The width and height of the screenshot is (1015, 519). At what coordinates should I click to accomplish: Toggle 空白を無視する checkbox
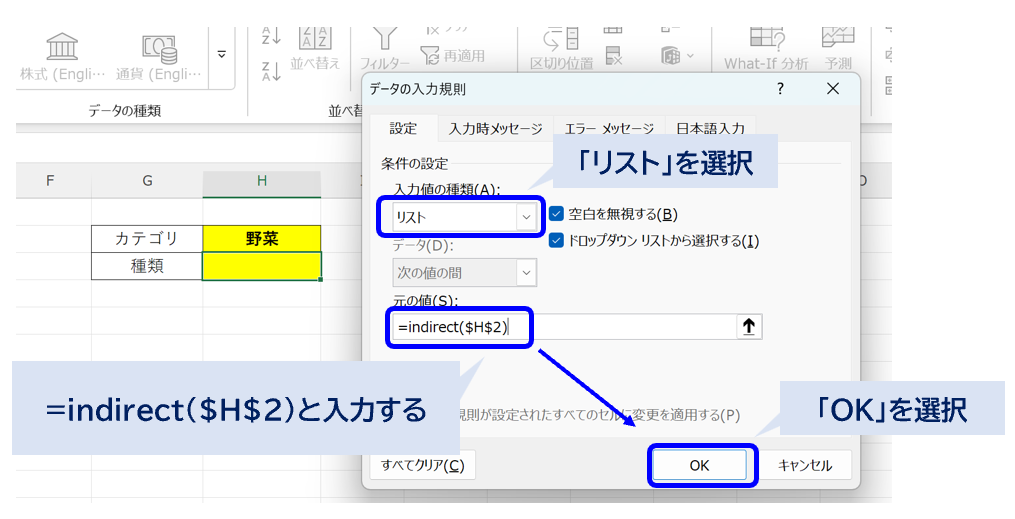pyautogui.click(x=556, y=214)
